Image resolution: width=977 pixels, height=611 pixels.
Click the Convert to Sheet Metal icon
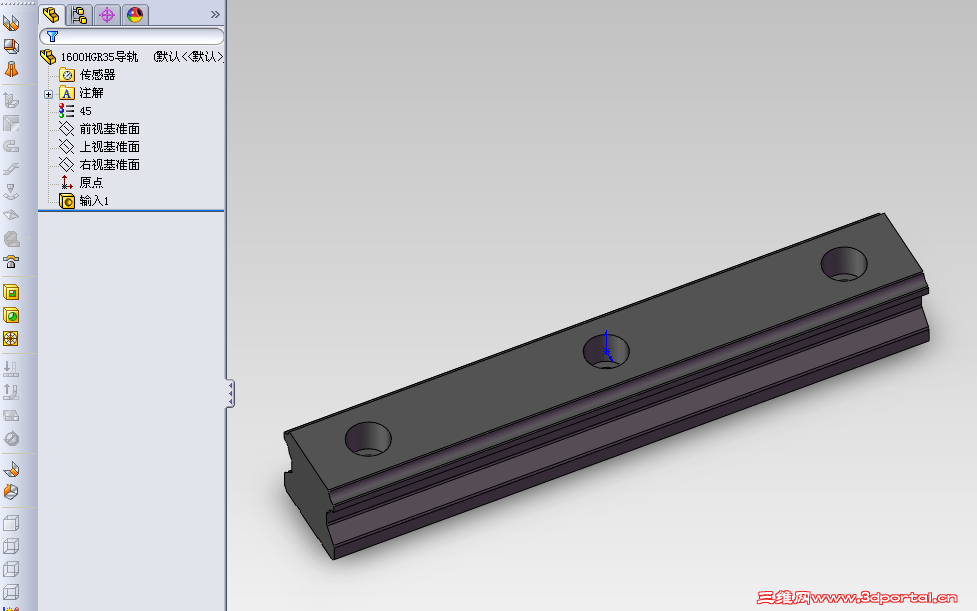[x=11, y=45]
